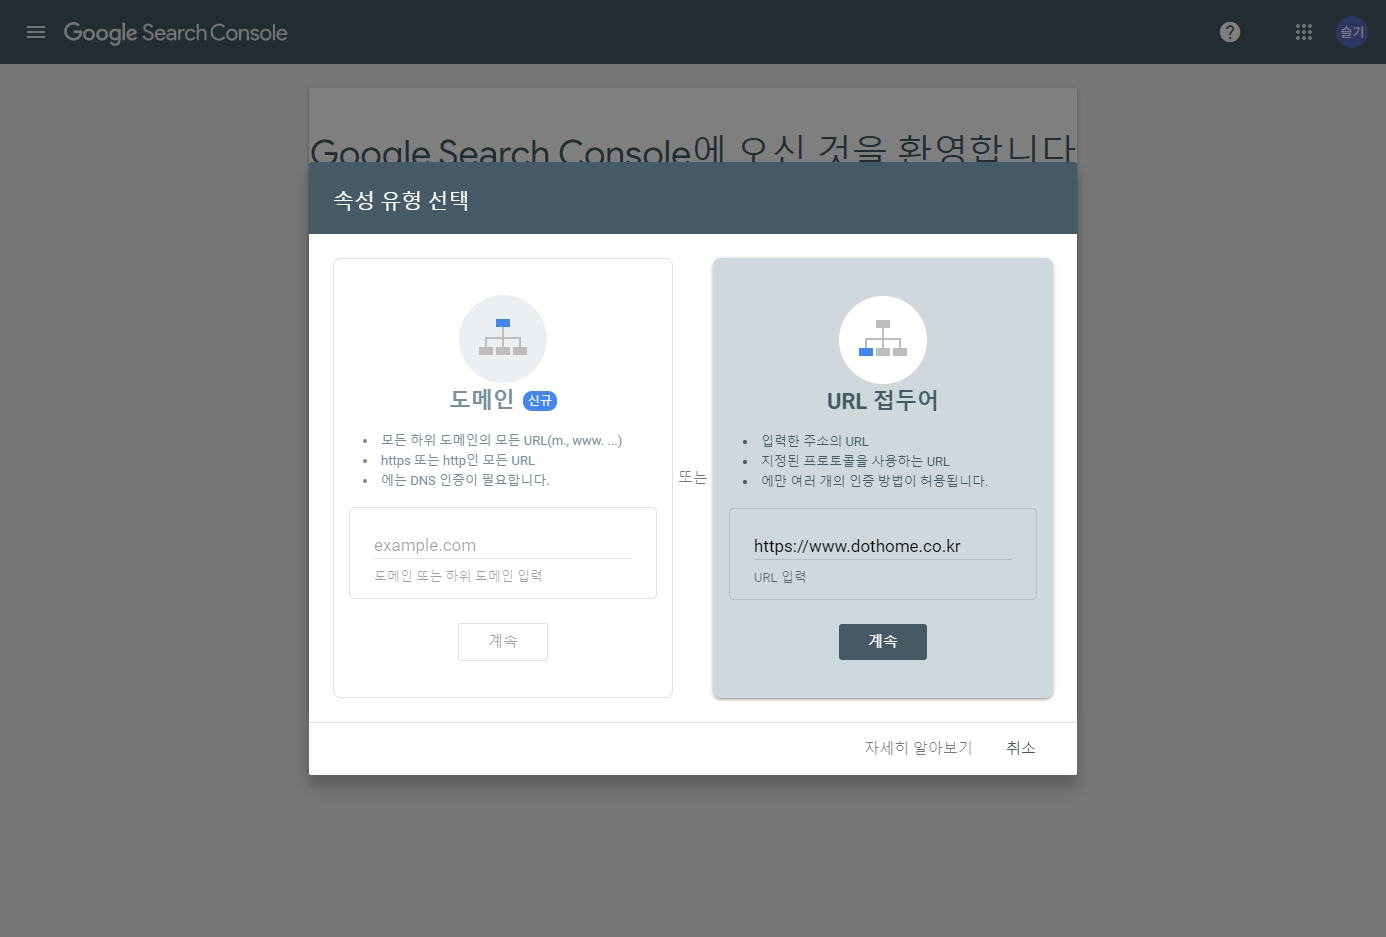
Task: Click the Google Search Console logo
Action: pyautogui.click(x=175, y=32)
